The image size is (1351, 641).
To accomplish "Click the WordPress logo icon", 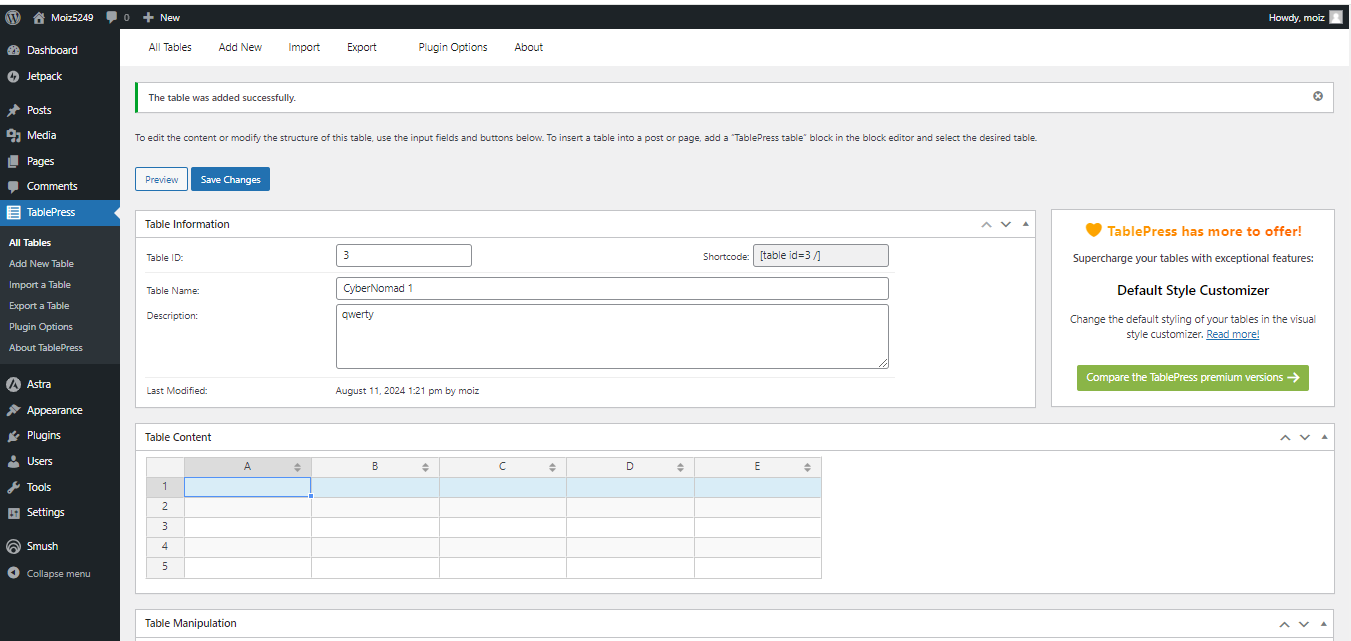I will 13,17.
